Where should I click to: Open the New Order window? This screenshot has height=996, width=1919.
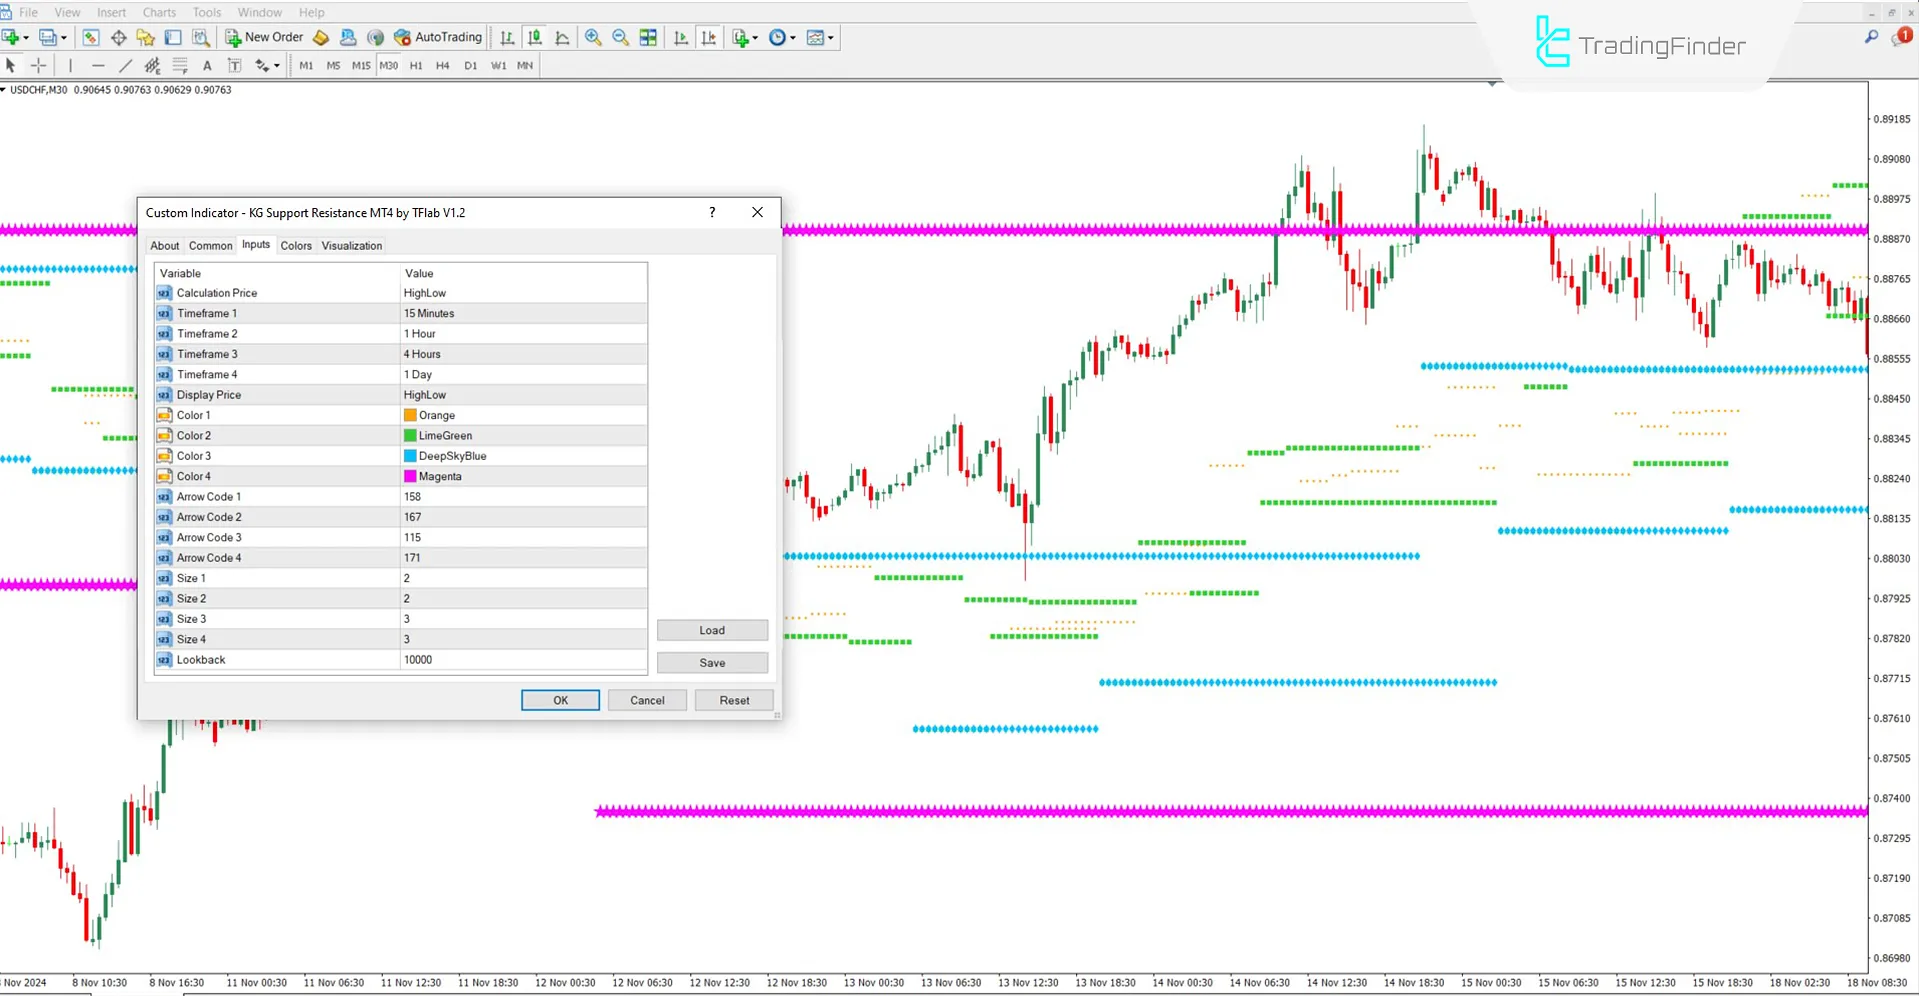263,37
